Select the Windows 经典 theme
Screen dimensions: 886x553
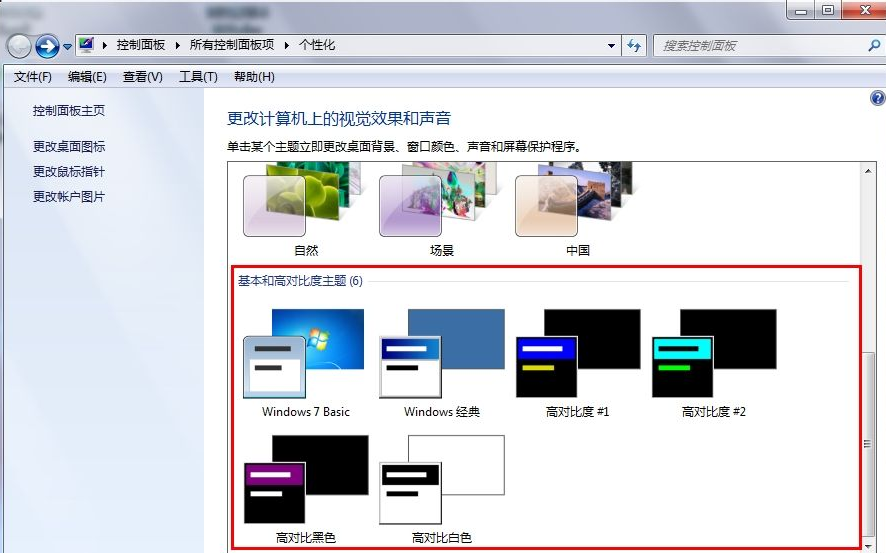pyautogui.click(x=442, y=363)
